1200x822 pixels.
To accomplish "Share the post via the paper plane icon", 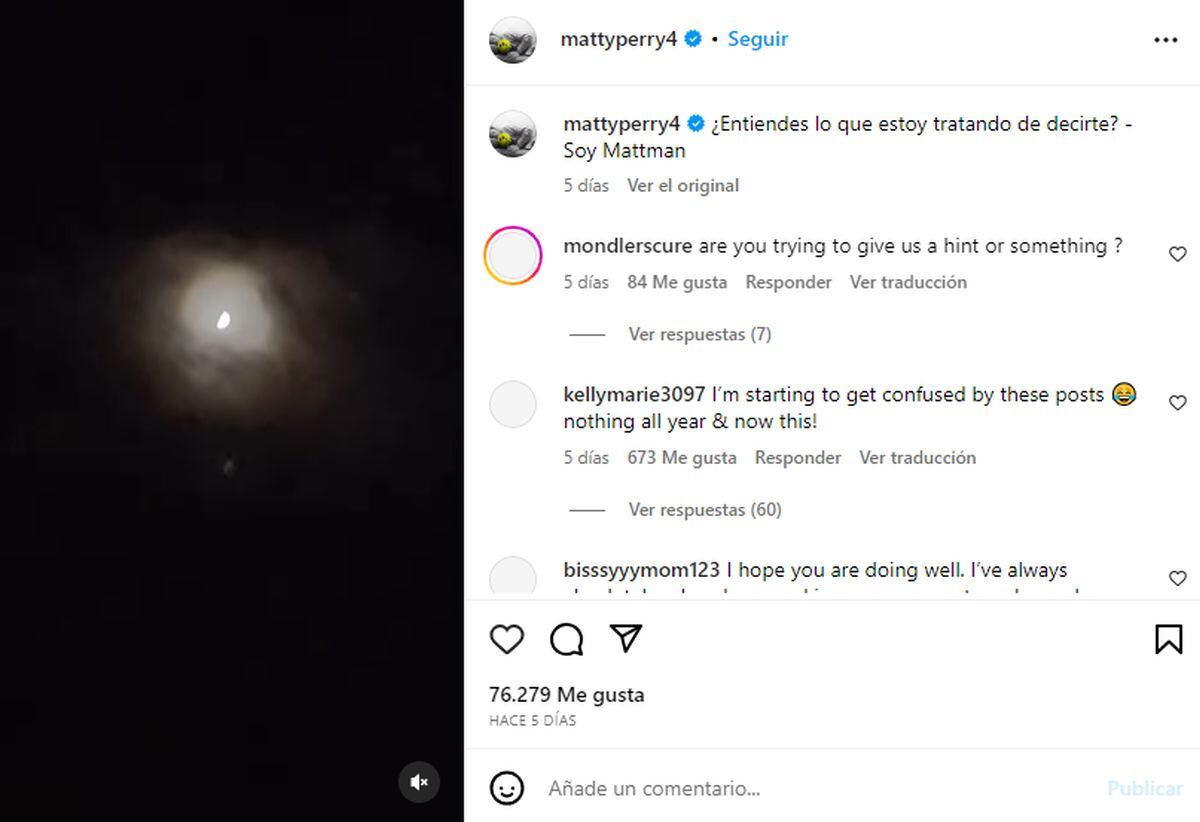I will coord(626,639).
